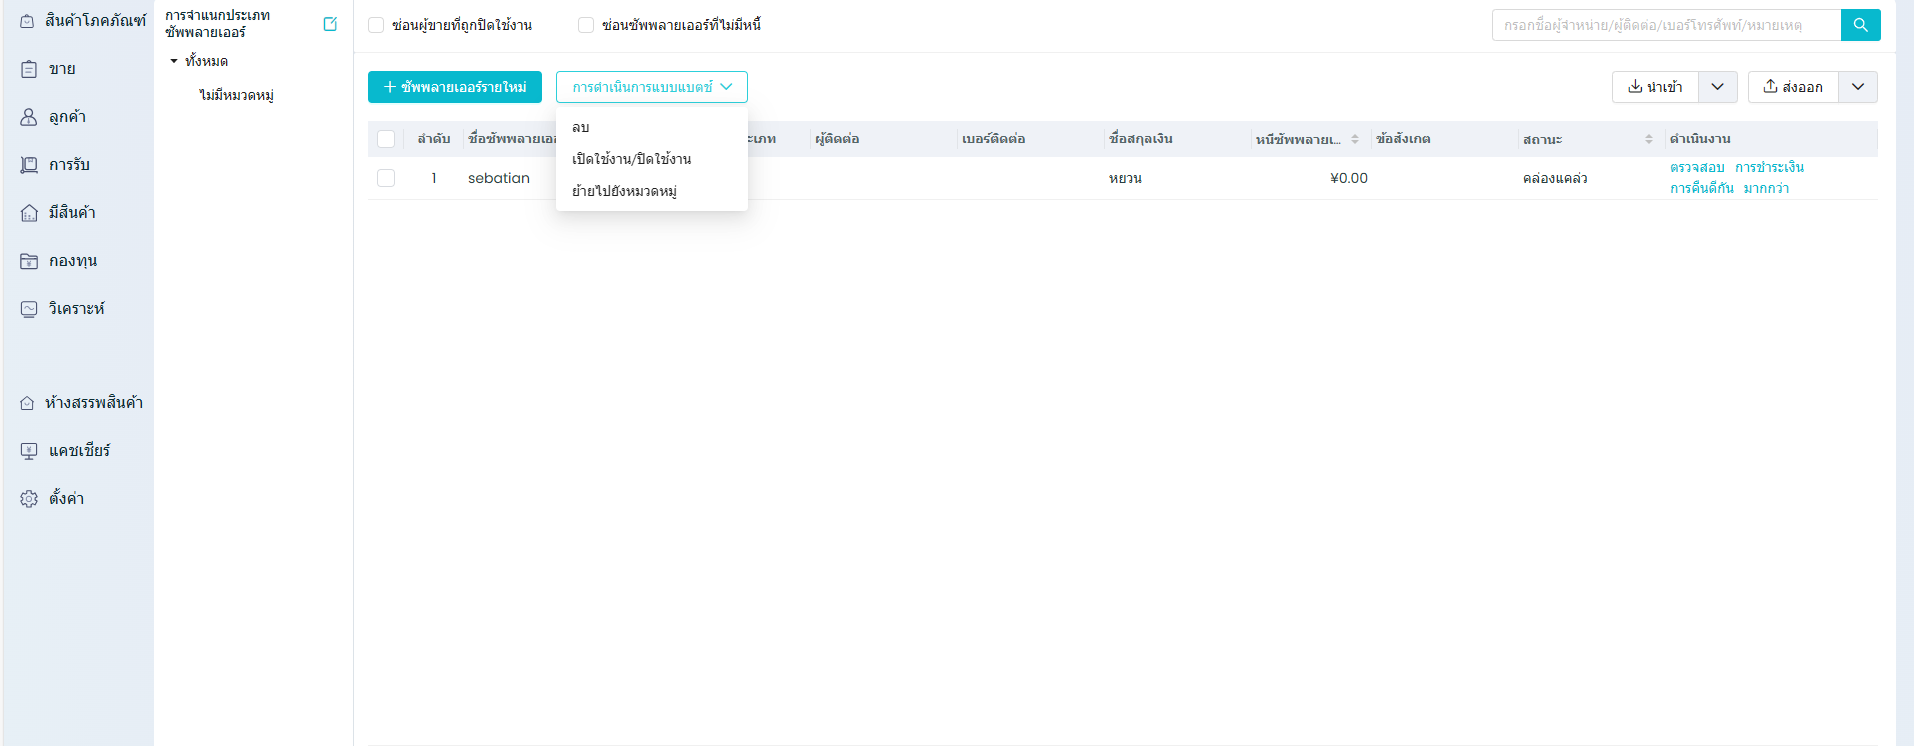Viewport: 1914px width, 746px height.
Task: Expand the arrow next to นำเข้า
Action: (1717, 87)
